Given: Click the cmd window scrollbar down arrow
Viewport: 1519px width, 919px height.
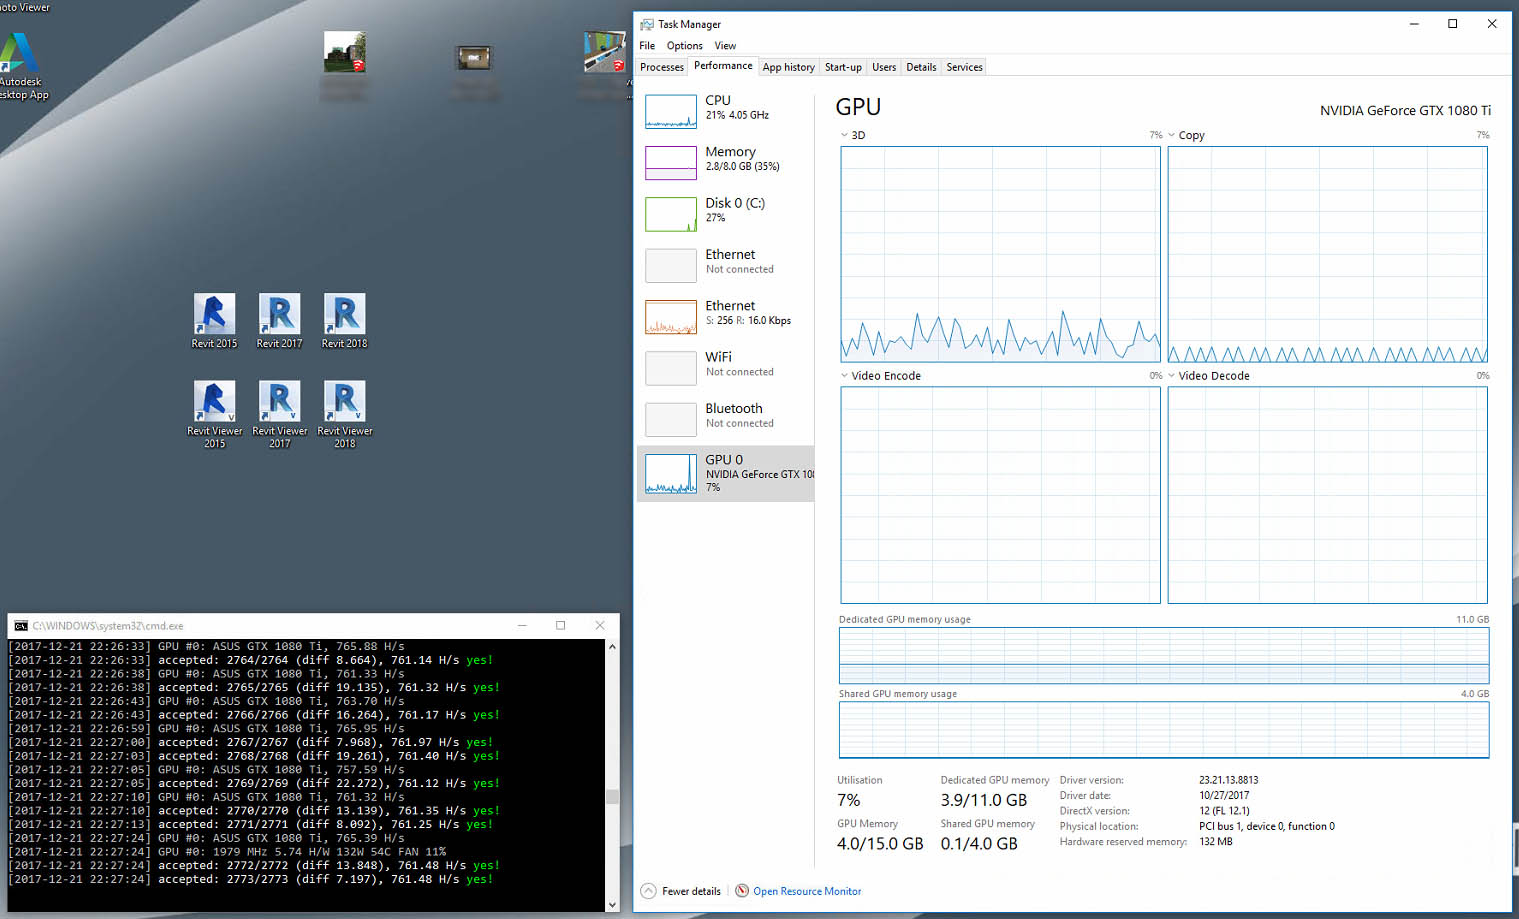Looking at the screenshot, I should coord(612,904).
